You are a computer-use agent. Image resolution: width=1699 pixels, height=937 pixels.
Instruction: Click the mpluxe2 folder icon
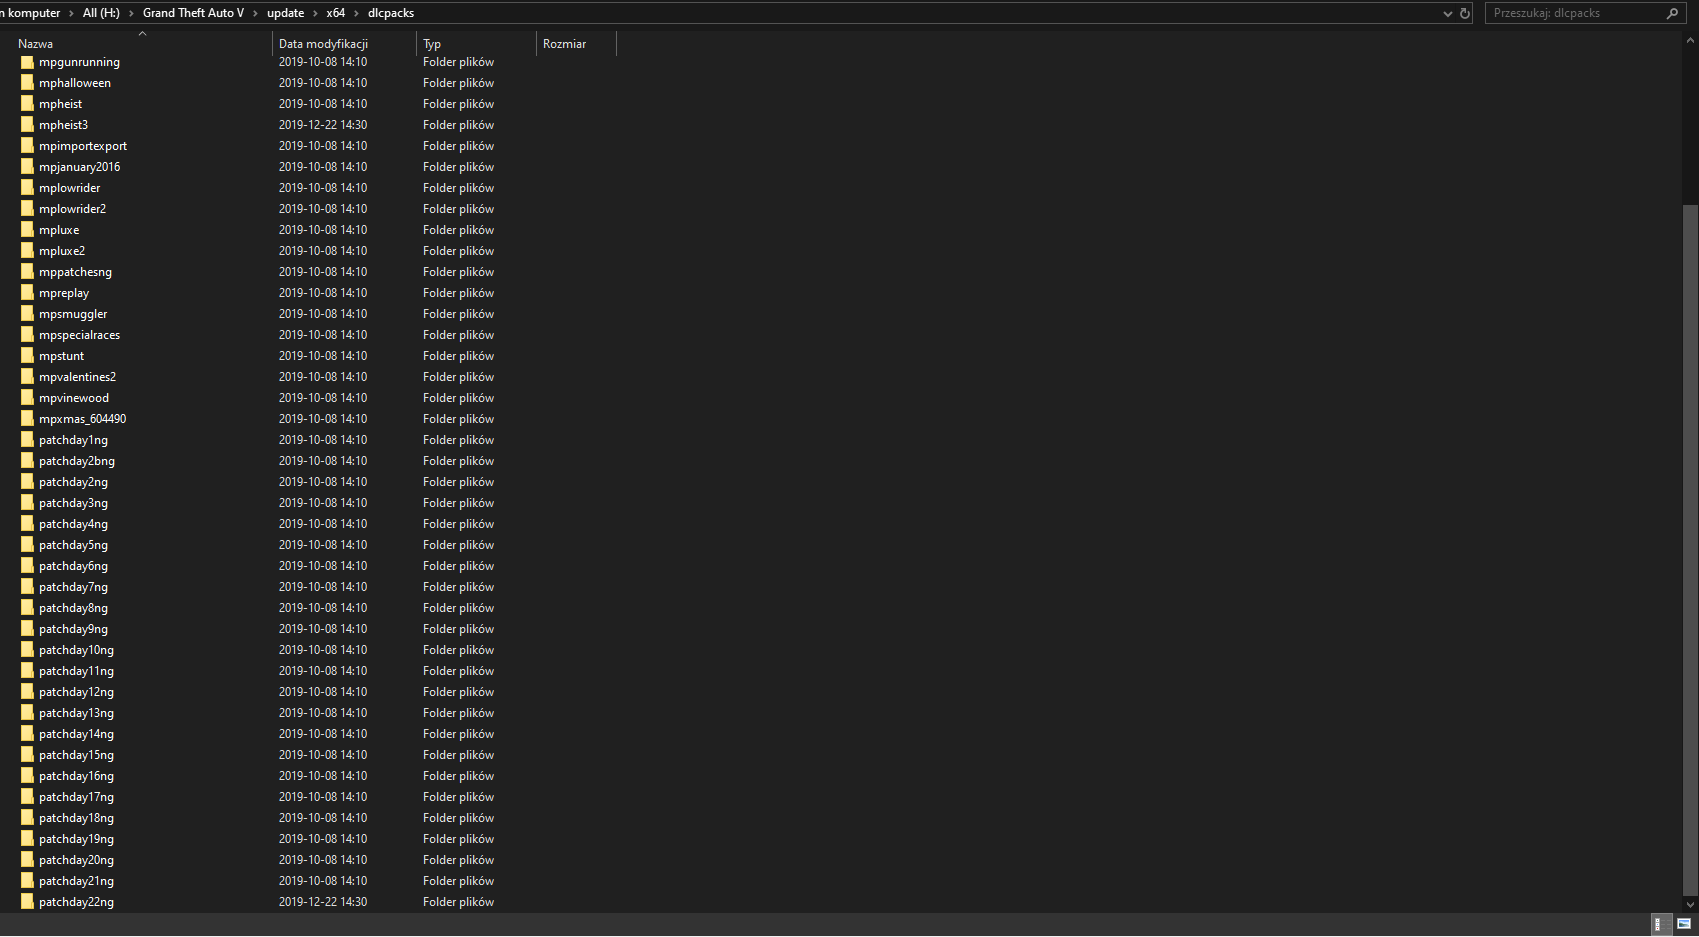(x=27, y=251)
